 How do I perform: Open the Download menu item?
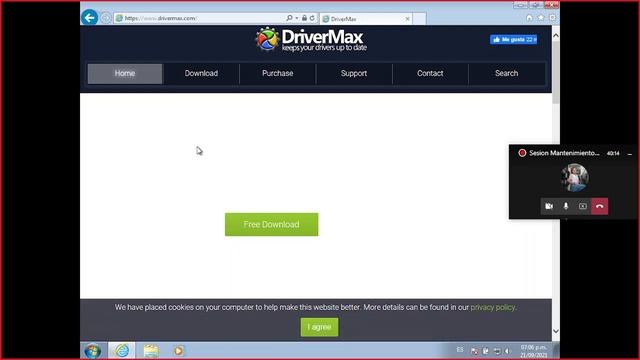point(201,73)
